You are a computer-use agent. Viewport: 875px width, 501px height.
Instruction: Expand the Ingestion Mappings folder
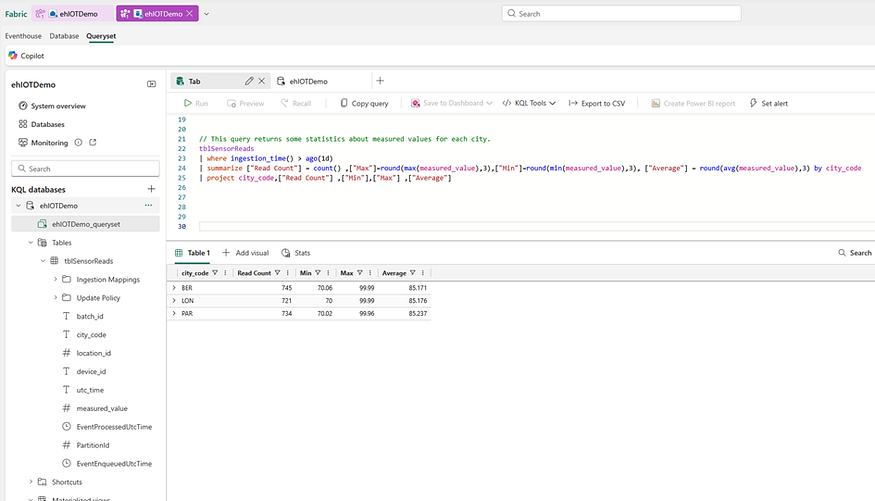click(55, 280)
